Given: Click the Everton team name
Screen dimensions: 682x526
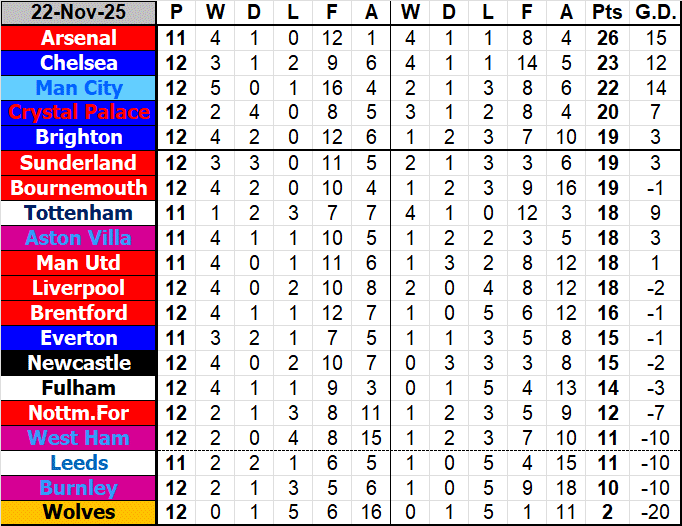Looking at the screenshot, I should (x=79, y=338).
